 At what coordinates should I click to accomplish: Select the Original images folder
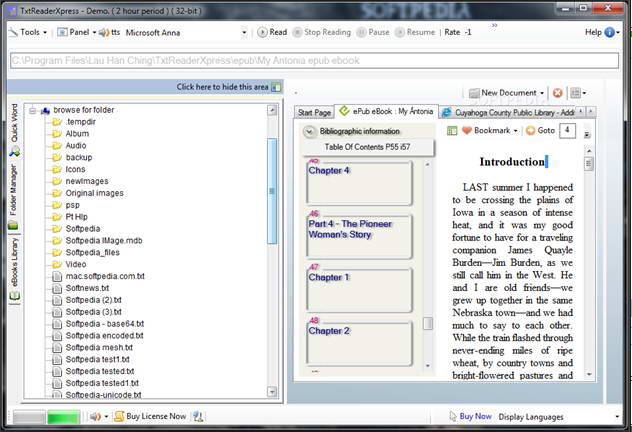click(x=95, y=193)
